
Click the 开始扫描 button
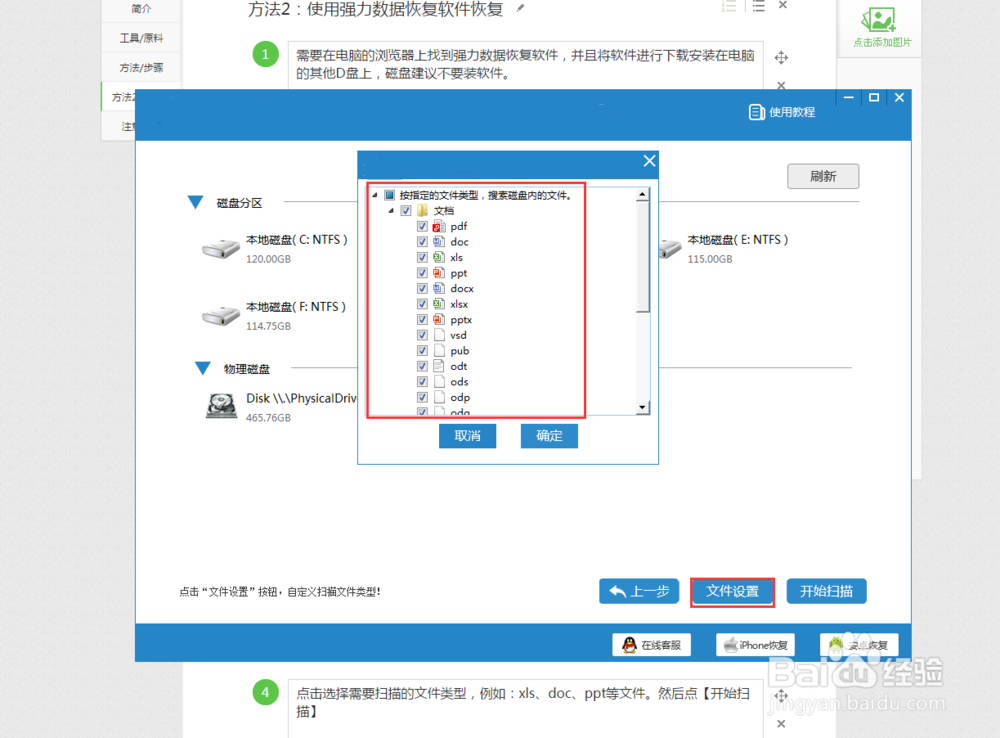[x=826, y=591]
